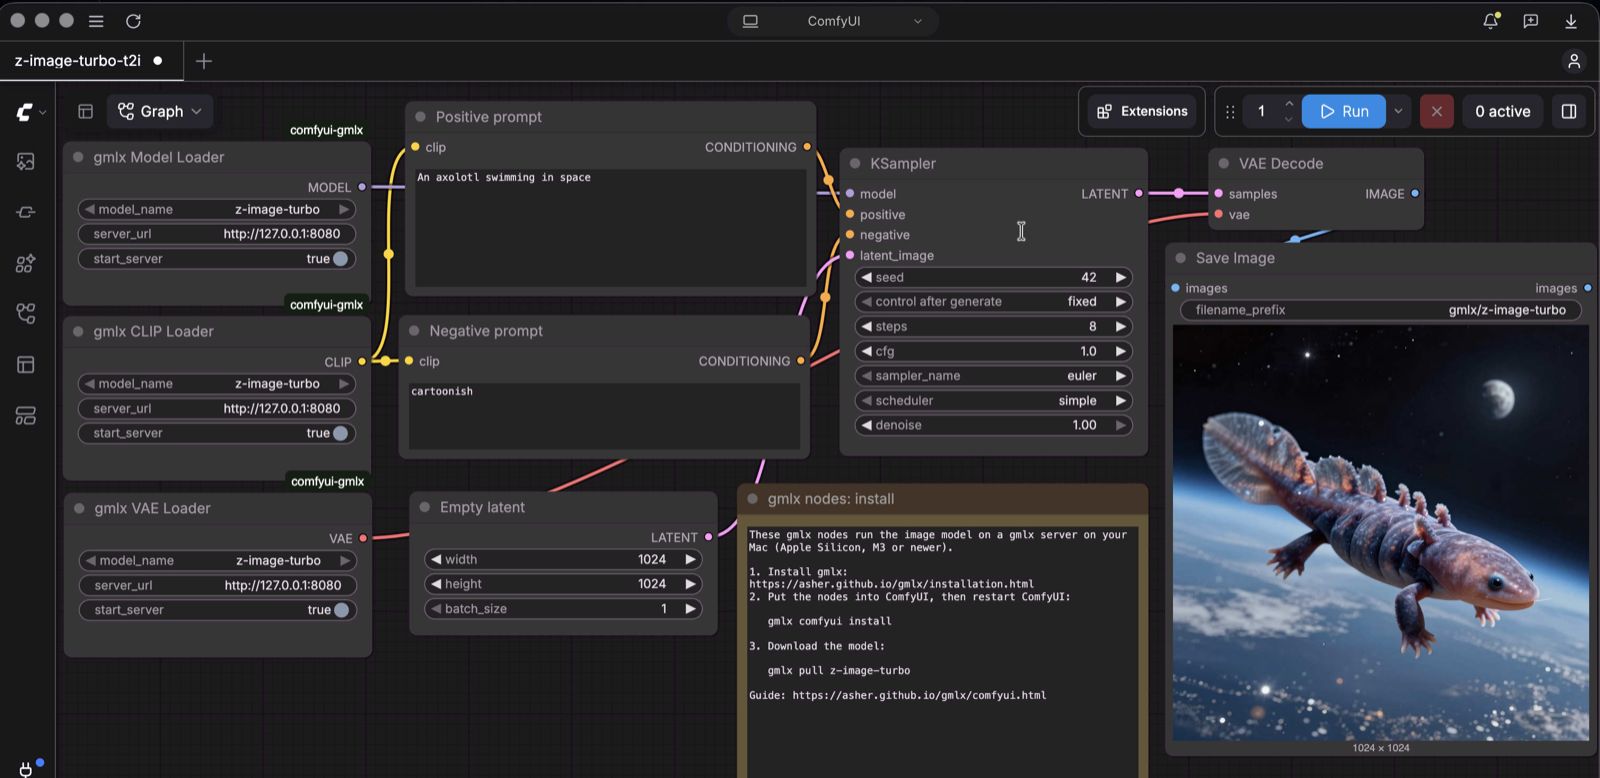Click the Extensions button

tap(1142, 111)
